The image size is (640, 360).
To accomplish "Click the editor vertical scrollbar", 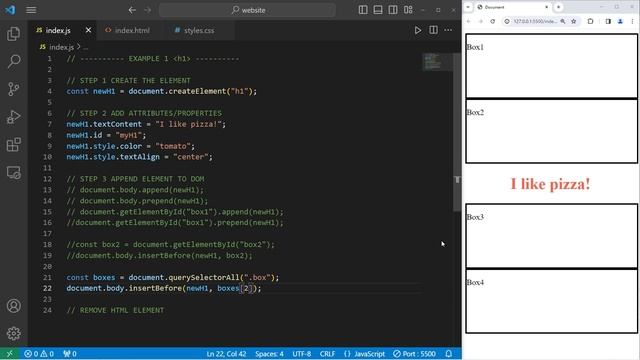I will coord(457,132).
